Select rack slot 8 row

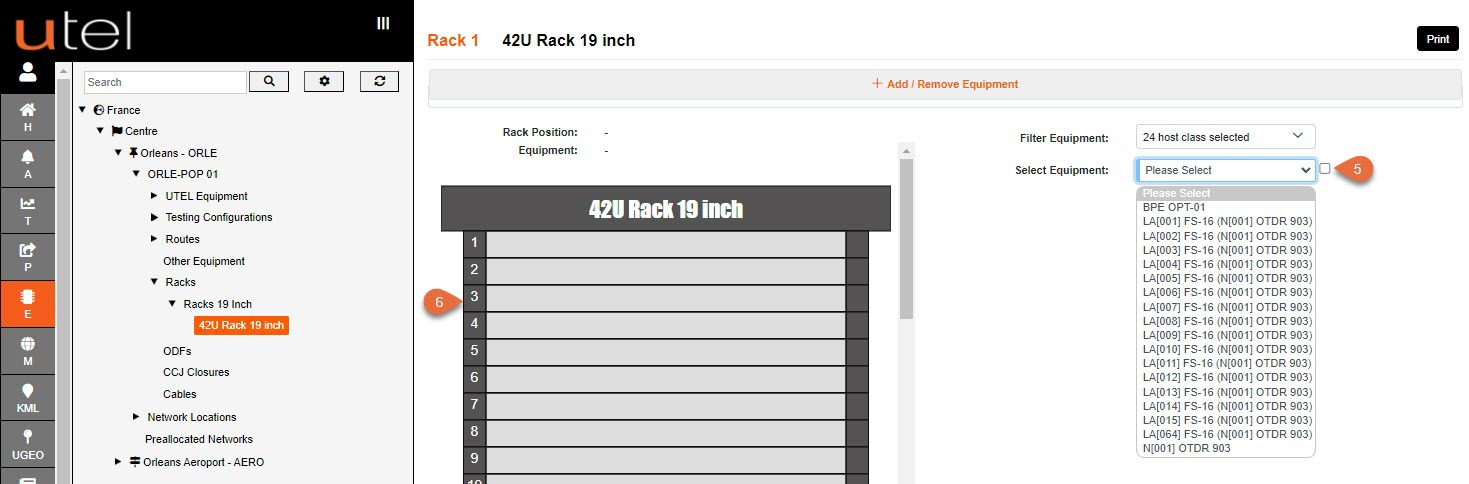(x=666, y=432)
